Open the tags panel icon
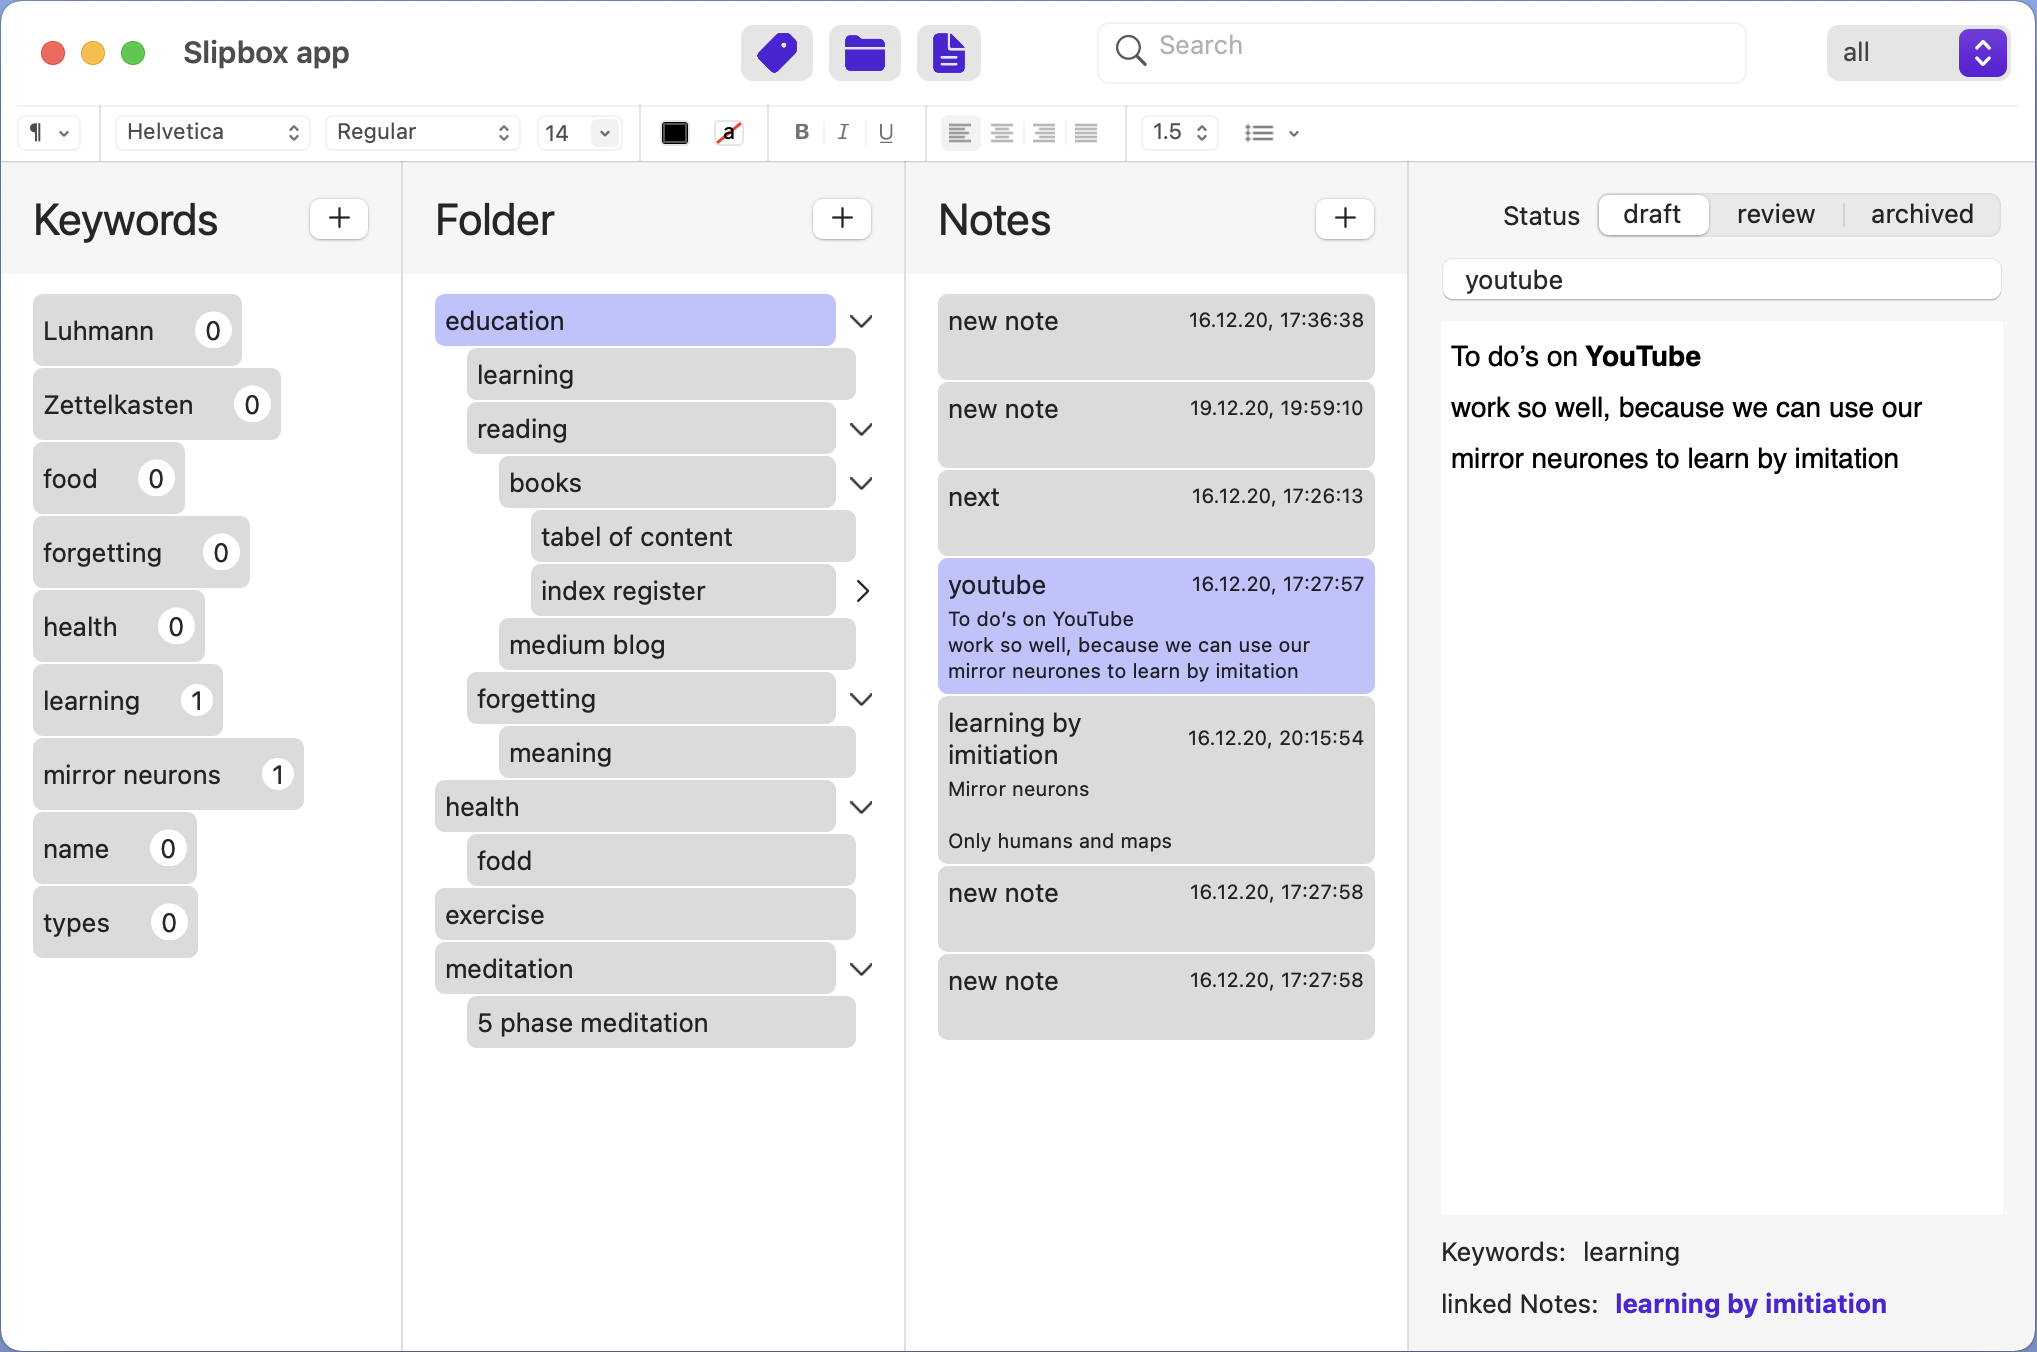 (777, 52)
